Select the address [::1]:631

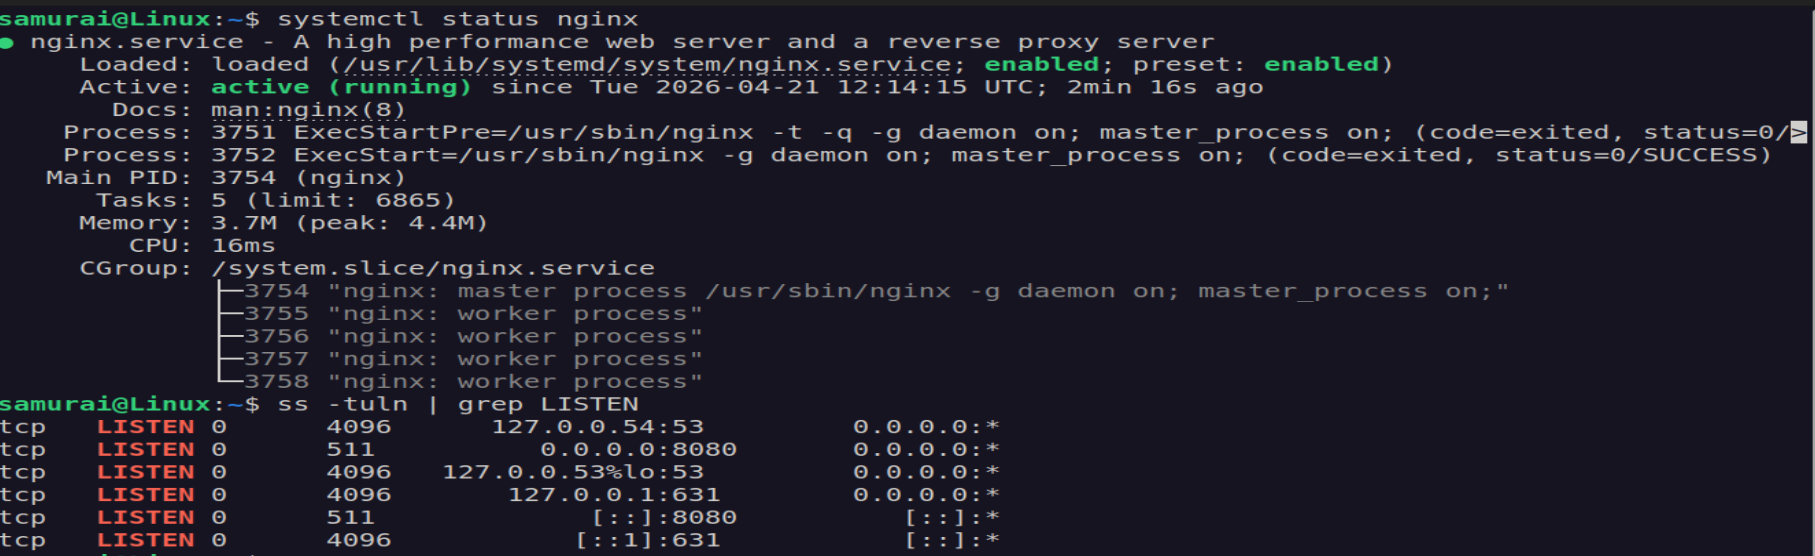click(x=647, y=540)
